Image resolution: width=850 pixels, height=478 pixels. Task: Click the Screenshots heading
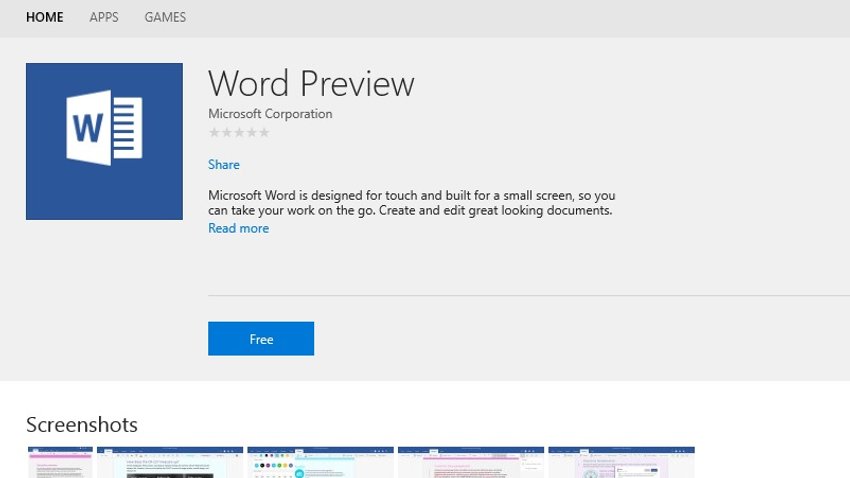click(82, 425)
